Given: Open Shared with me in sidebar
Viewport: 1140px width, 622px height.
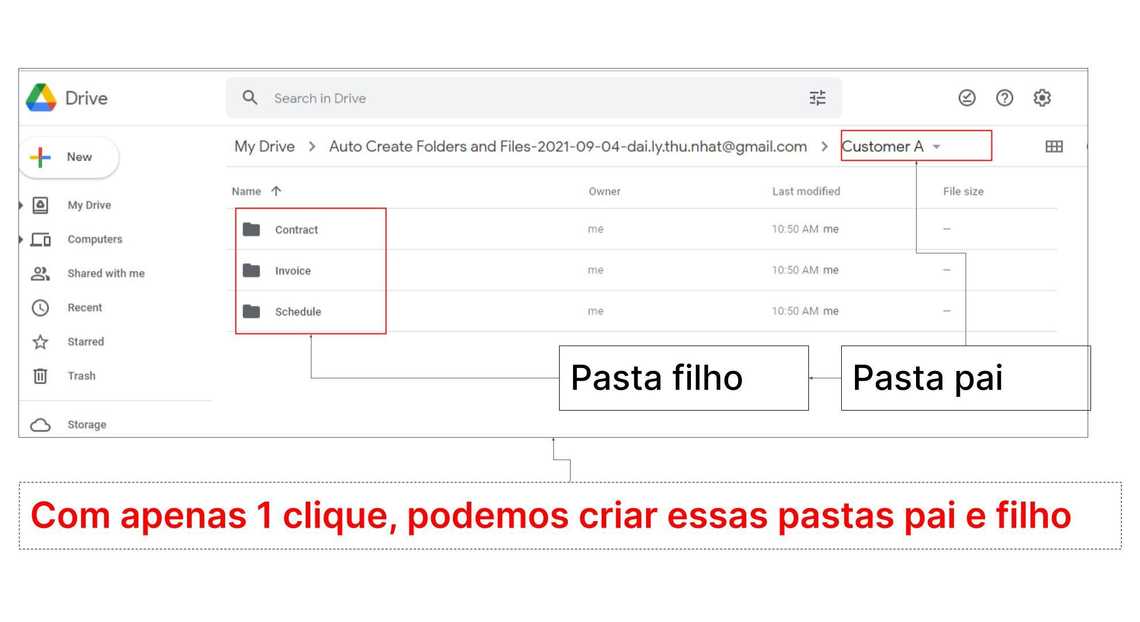Looking at the screenshot, I should tap(106, 273).
